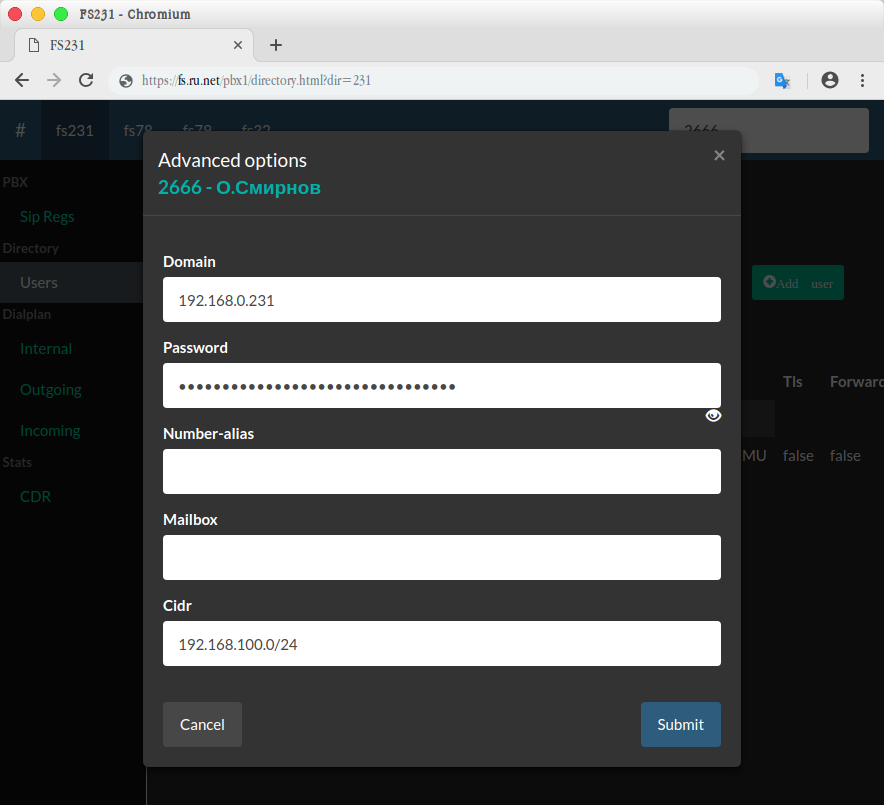Click the browser forward arrow
The width and height of the screenshot is (884, 805).
pyautogui.click(x=54, y=80)
